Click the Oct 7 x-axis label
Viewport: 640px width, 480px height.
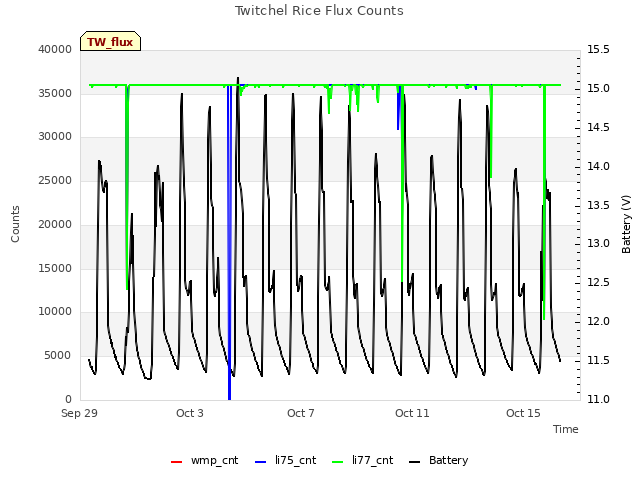301,413
